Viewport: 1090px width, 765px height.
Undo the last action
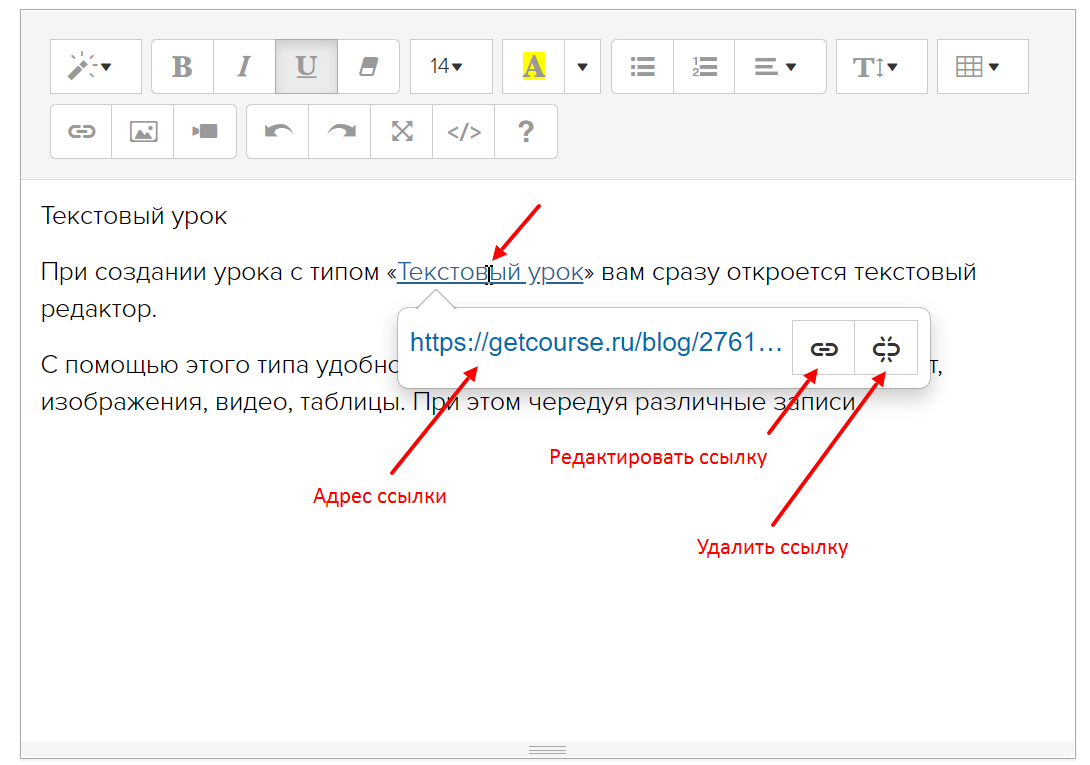click(278, 132)
